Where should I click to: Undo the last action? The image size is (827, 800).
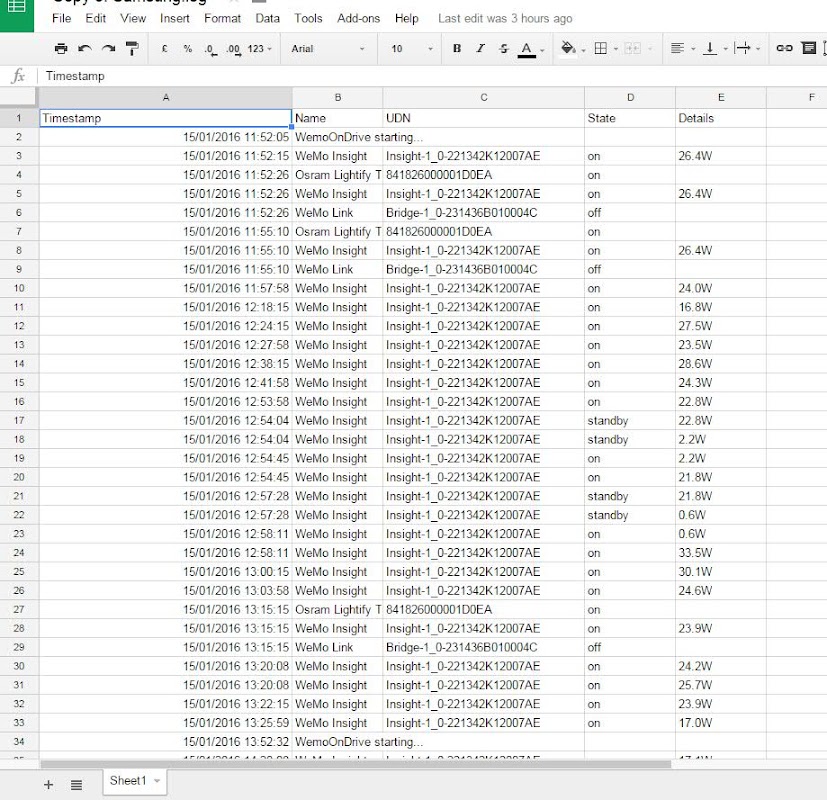point(84,49)
